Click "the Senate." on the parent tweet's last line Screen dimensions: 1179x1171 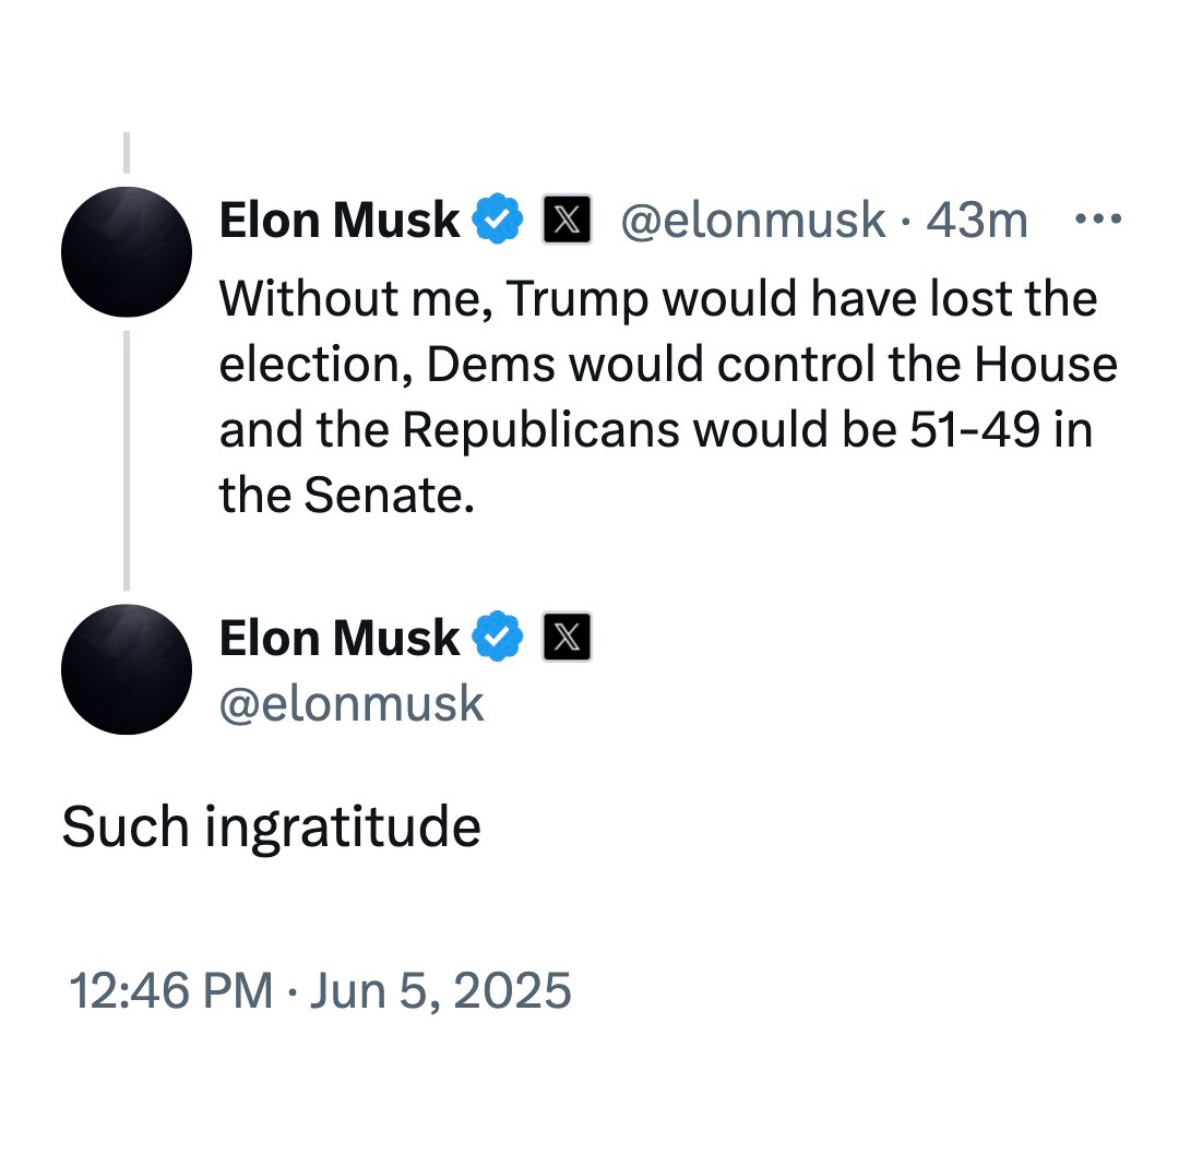click(x=346, y=495)
